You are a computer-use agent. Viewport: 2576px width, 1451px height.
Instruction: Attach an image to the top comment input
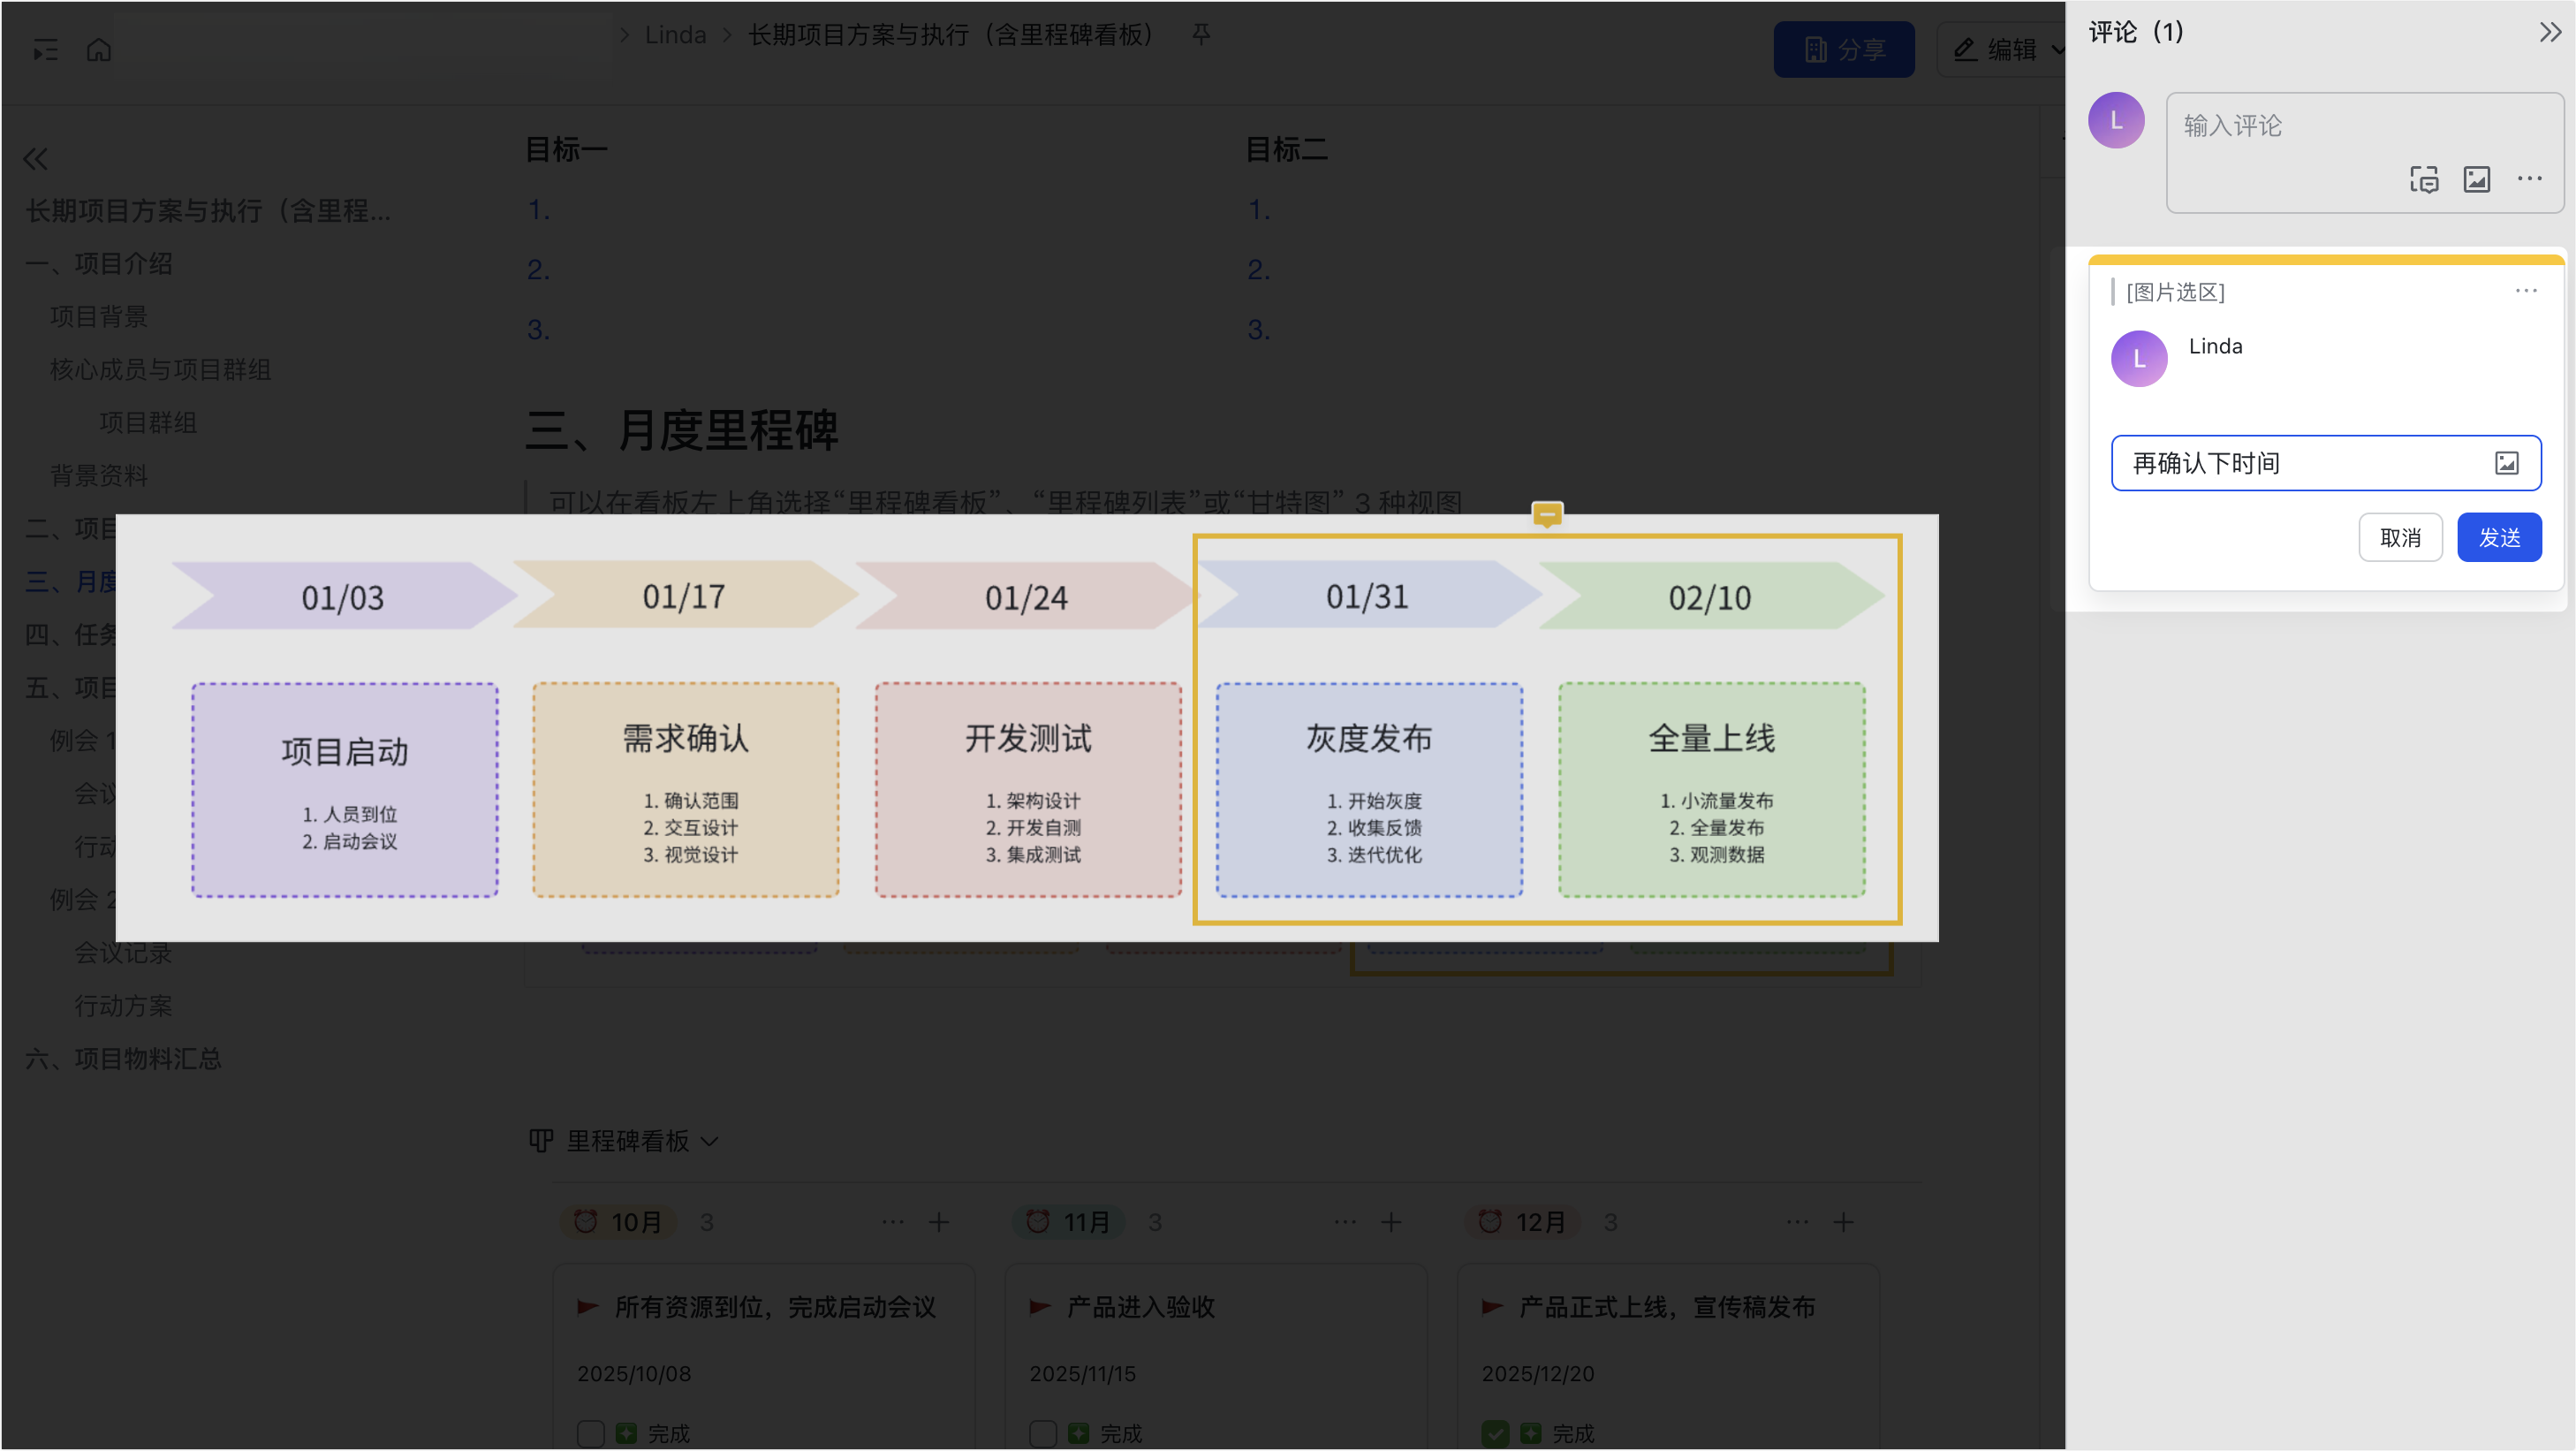tap(2477, 179)
